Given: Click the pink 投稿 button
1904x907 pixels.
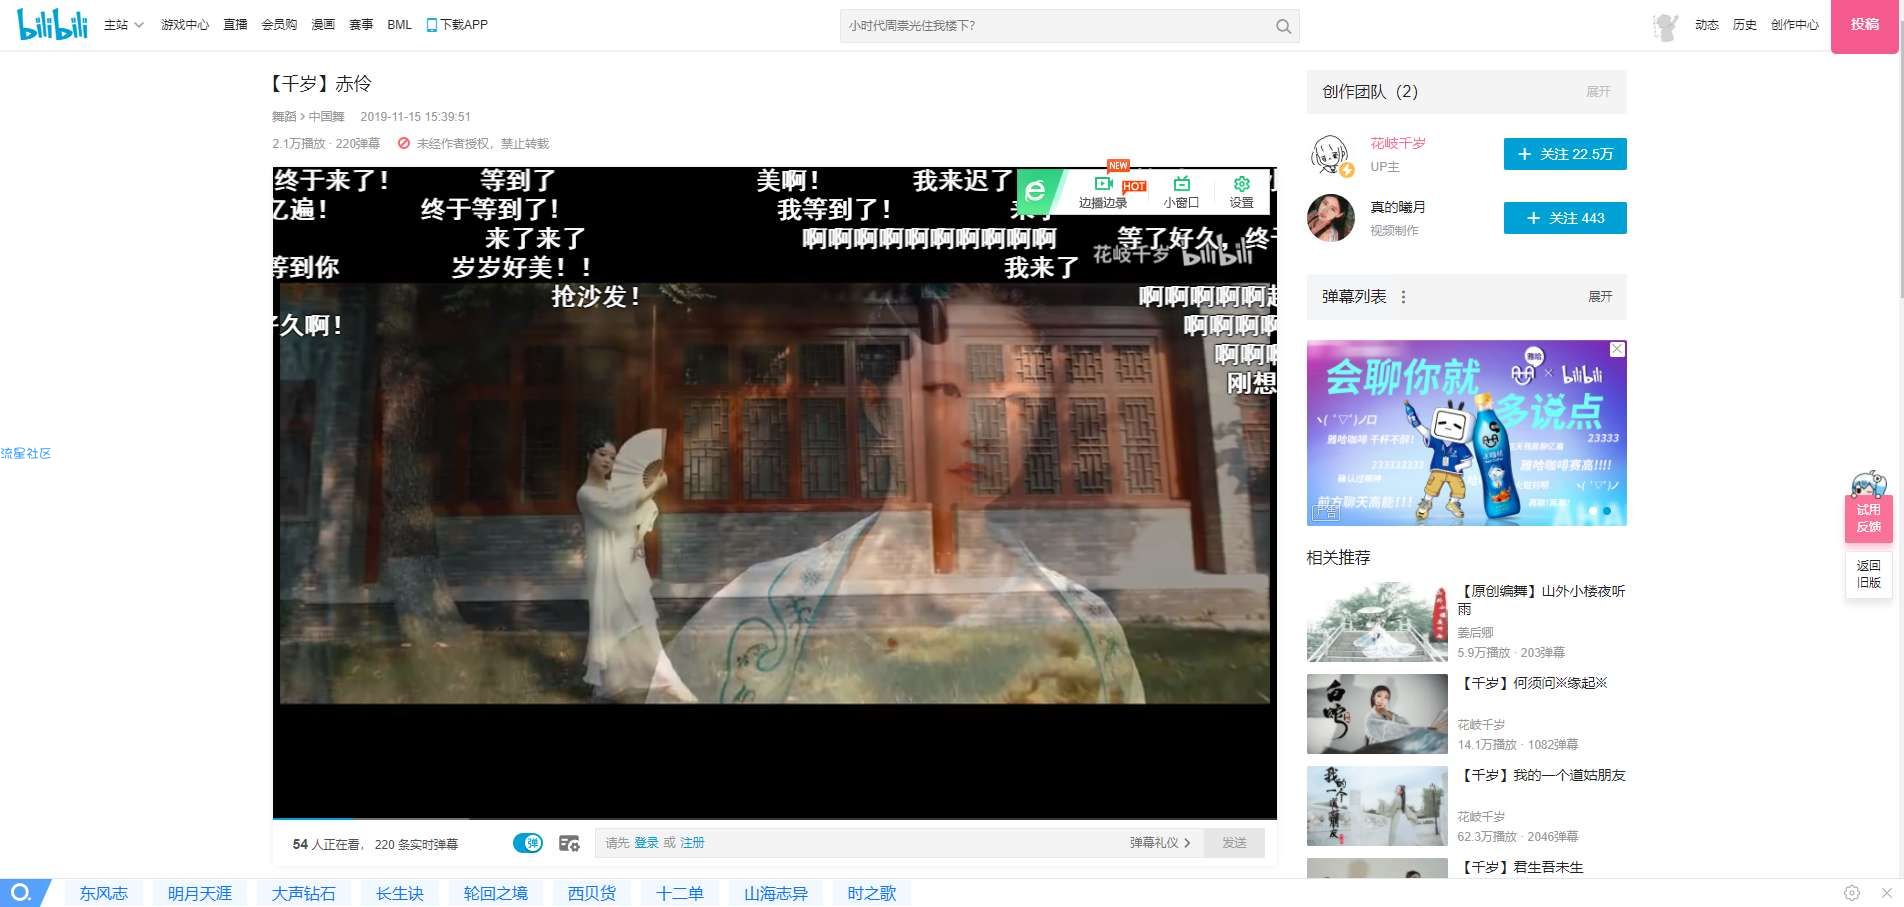Looking at the screenshot, I should coord(1864,26).
